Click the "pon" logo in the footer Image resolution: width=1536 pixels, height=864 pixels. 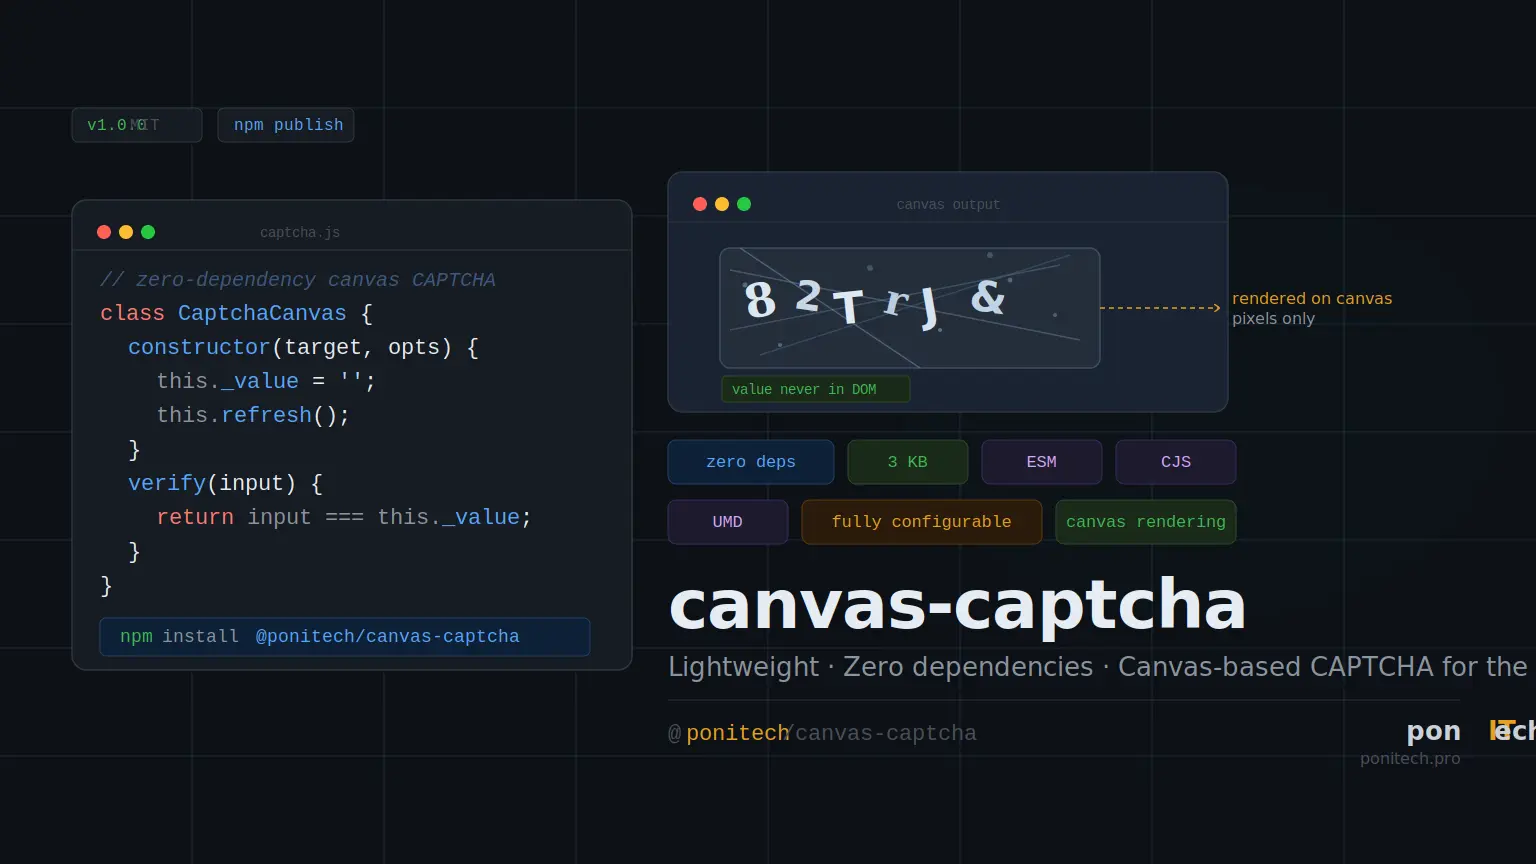pos(1433,730)
